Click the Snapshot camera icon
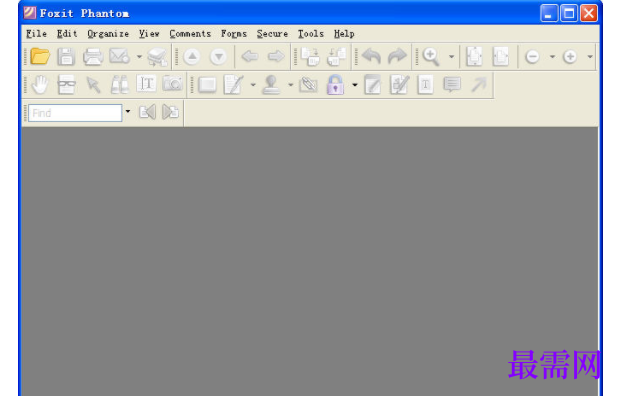 [x=172, y=83]
